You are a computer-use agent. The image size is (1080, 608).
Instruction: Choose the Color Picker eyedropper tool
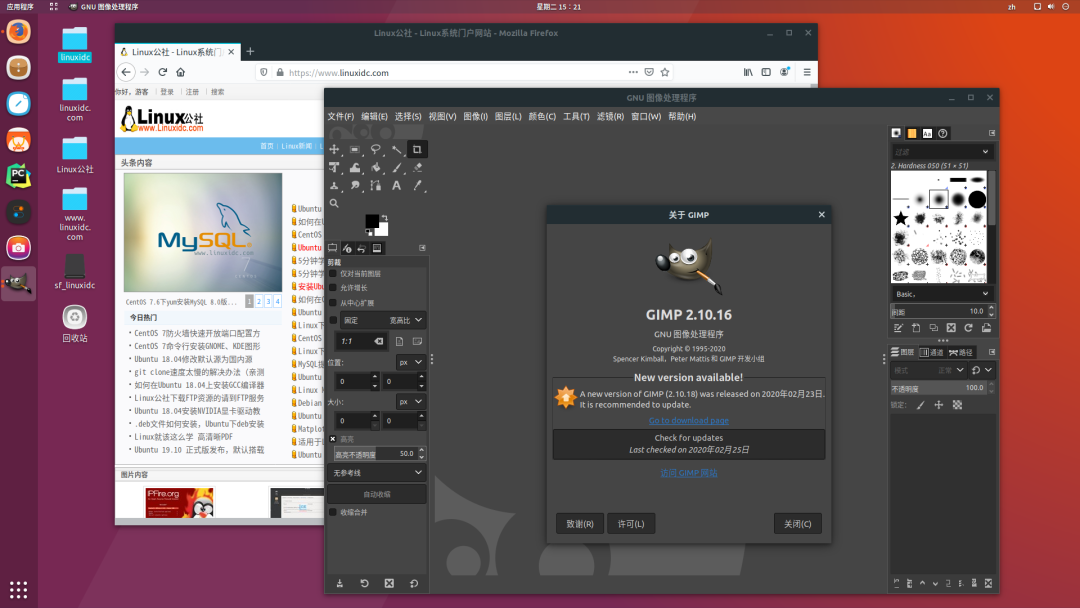tap(417, 185)
